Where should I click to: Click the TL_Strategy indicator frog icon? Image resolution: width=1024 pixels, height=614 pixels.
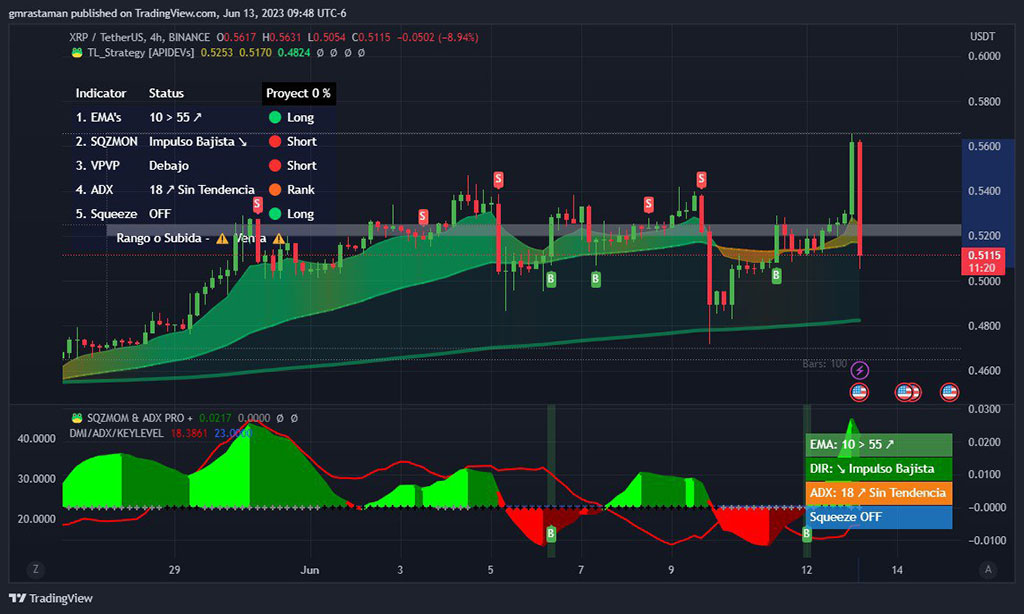tap(77, 52)
